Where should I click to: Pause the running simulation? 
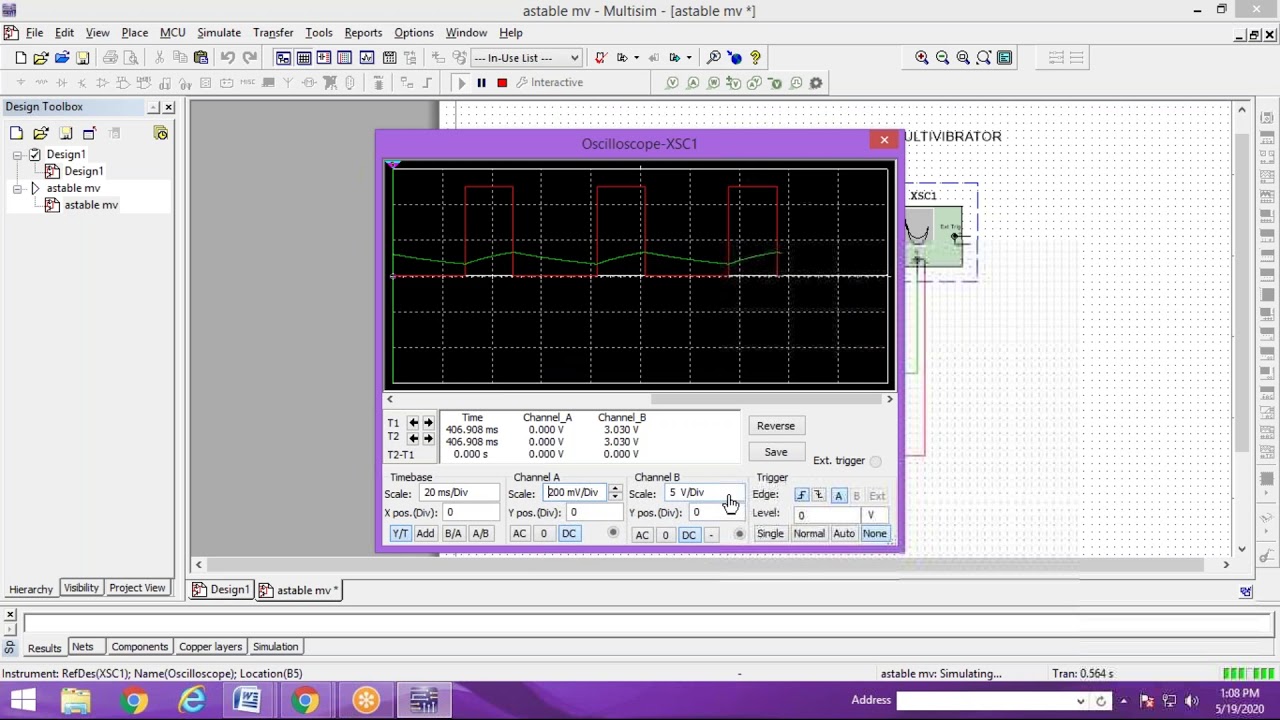pyautogui.click(x=481, y=83)
